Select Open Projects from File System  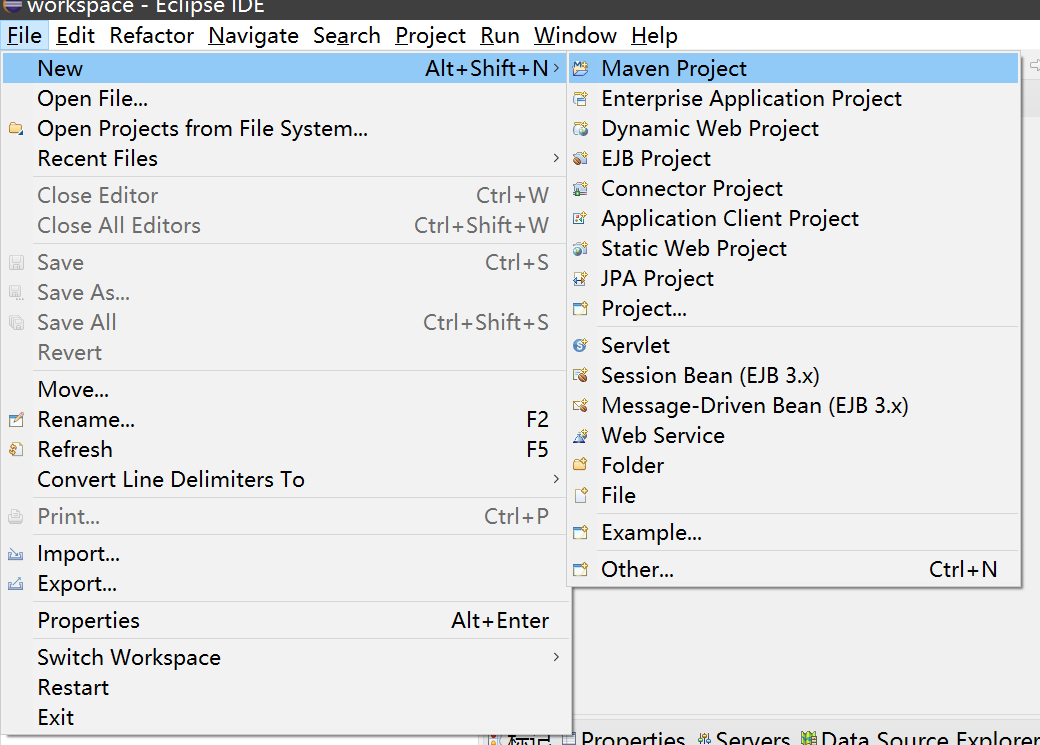tap(202, 129)
